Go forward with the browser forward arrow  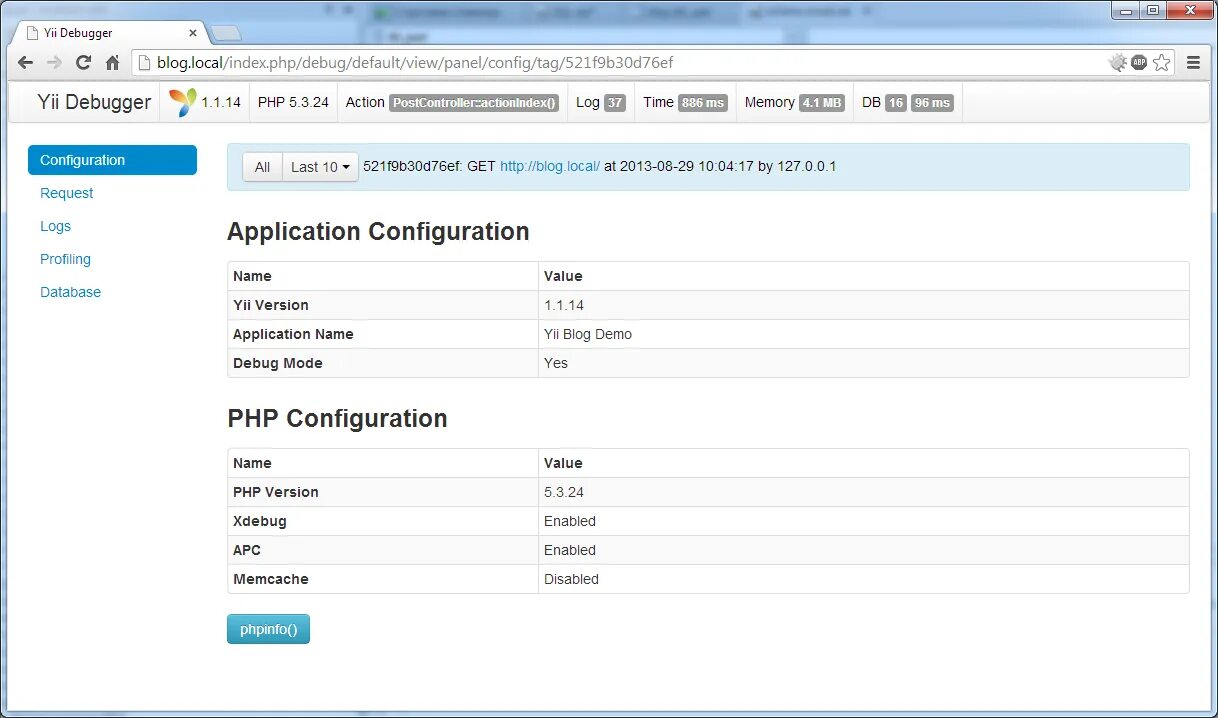click(x=54, y=62)
